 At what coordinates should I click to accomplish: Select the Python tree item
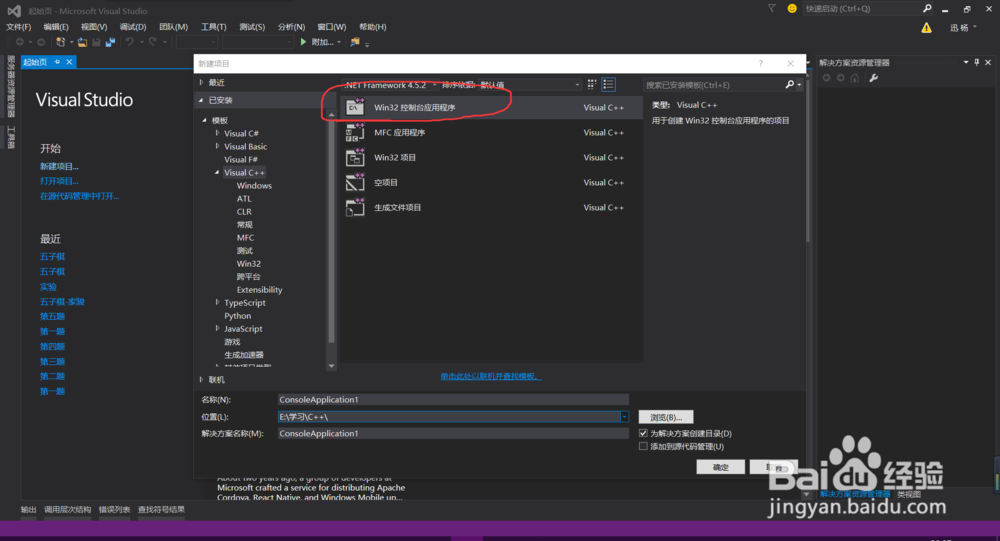tap(237, 316)
